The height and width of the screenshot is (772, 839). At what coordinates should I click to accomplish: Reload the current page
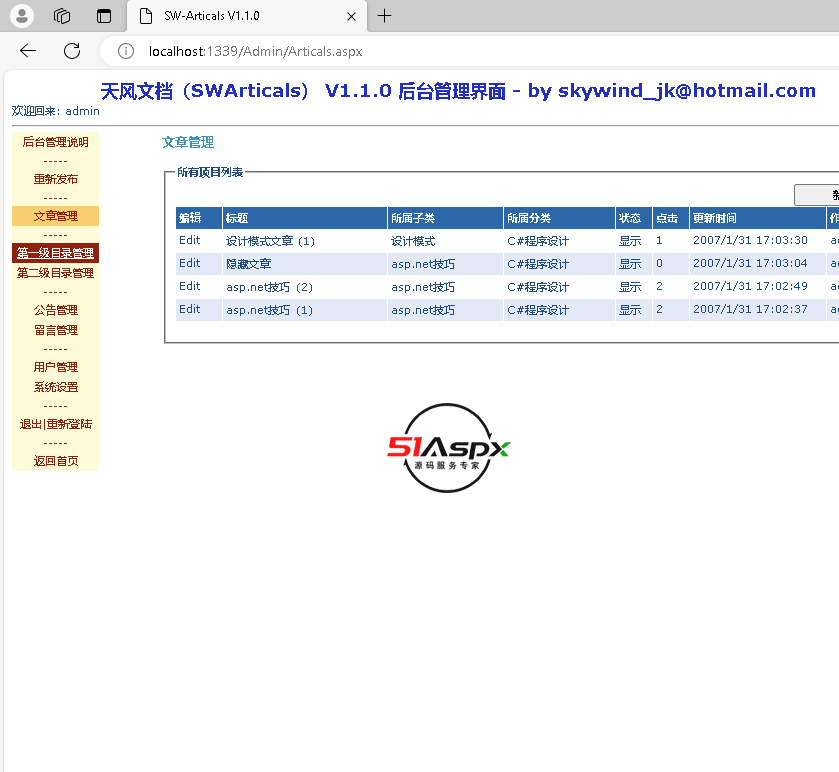tap(72, 51)
